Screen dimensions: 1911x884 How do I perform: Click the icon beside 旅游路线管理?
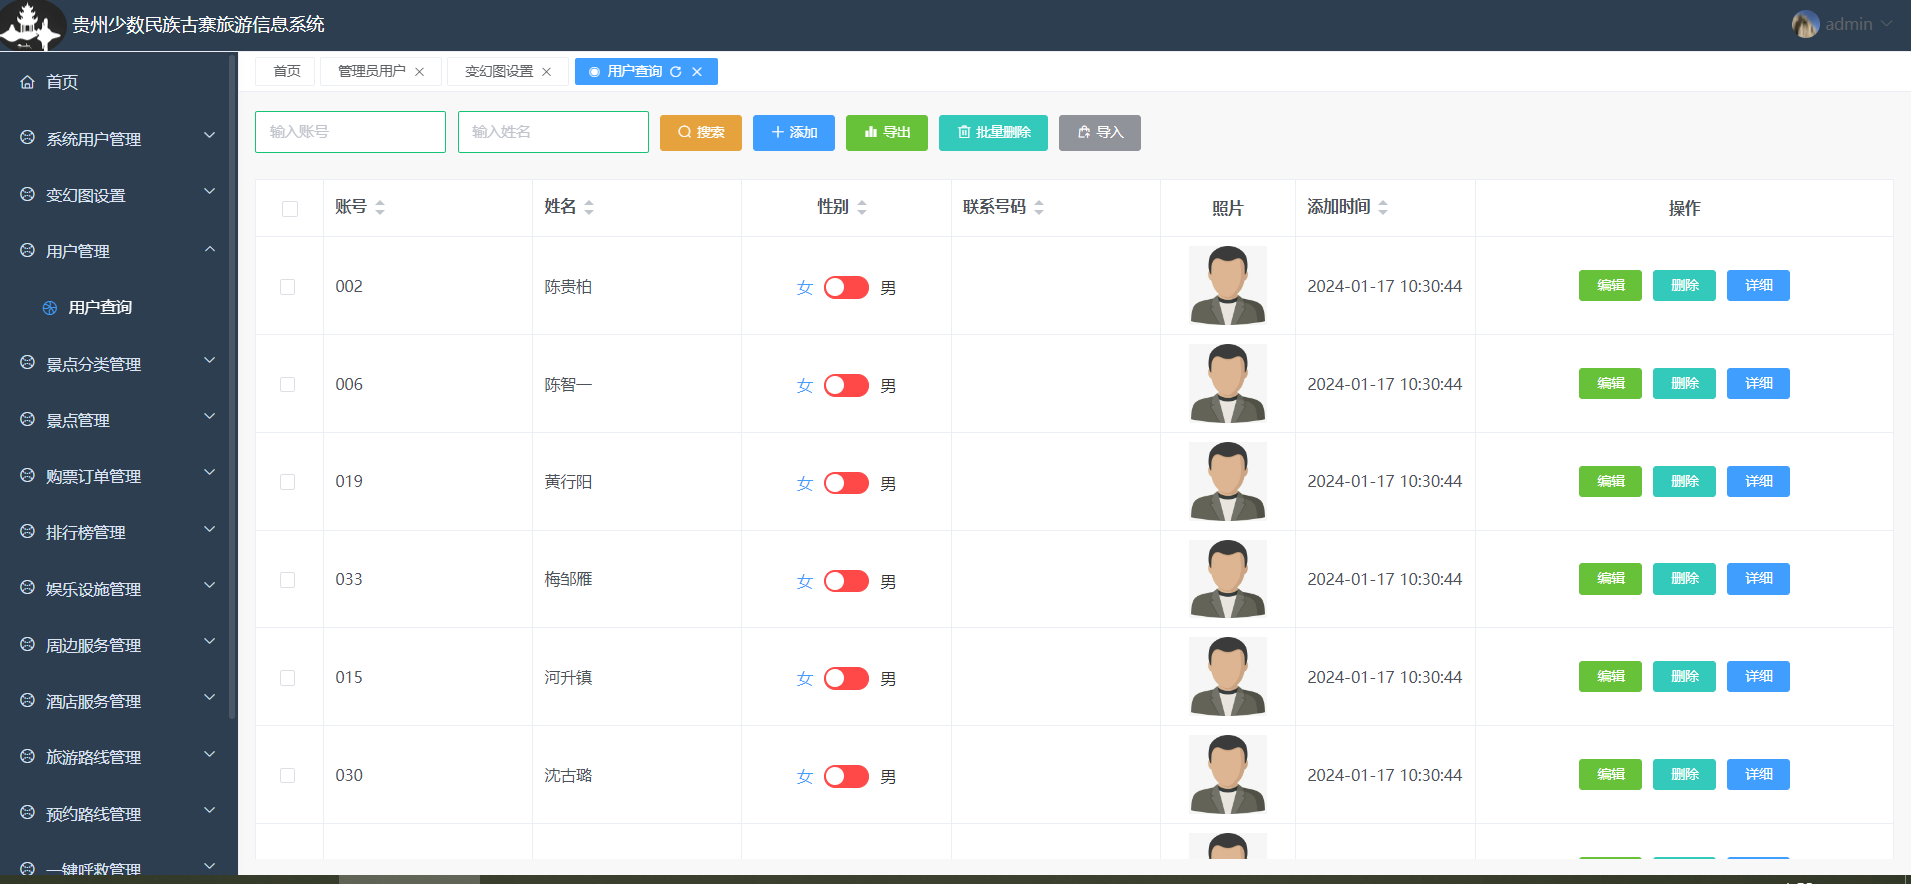pos(27,756)
